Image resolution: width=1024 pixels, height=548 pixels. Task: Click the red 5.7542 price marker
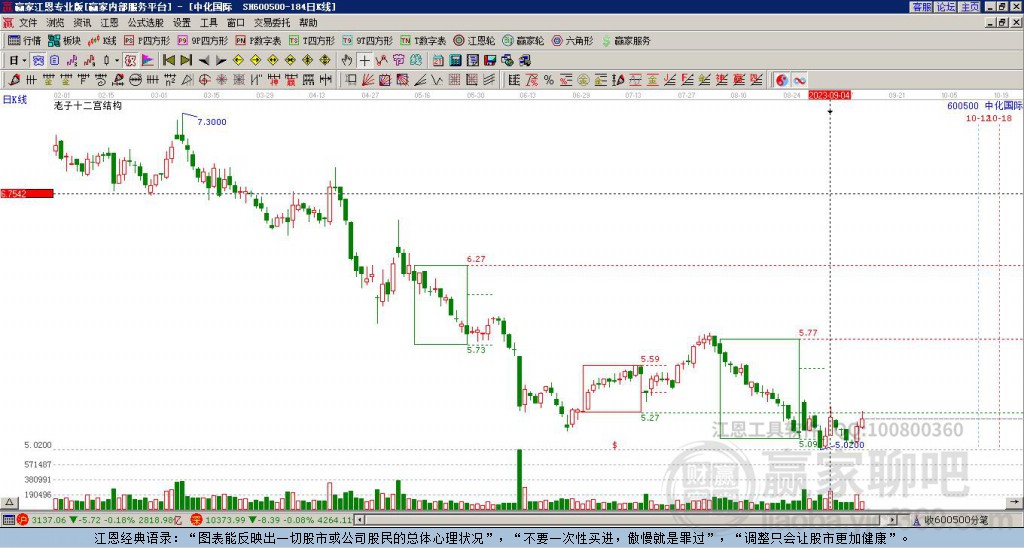point(27,193)
